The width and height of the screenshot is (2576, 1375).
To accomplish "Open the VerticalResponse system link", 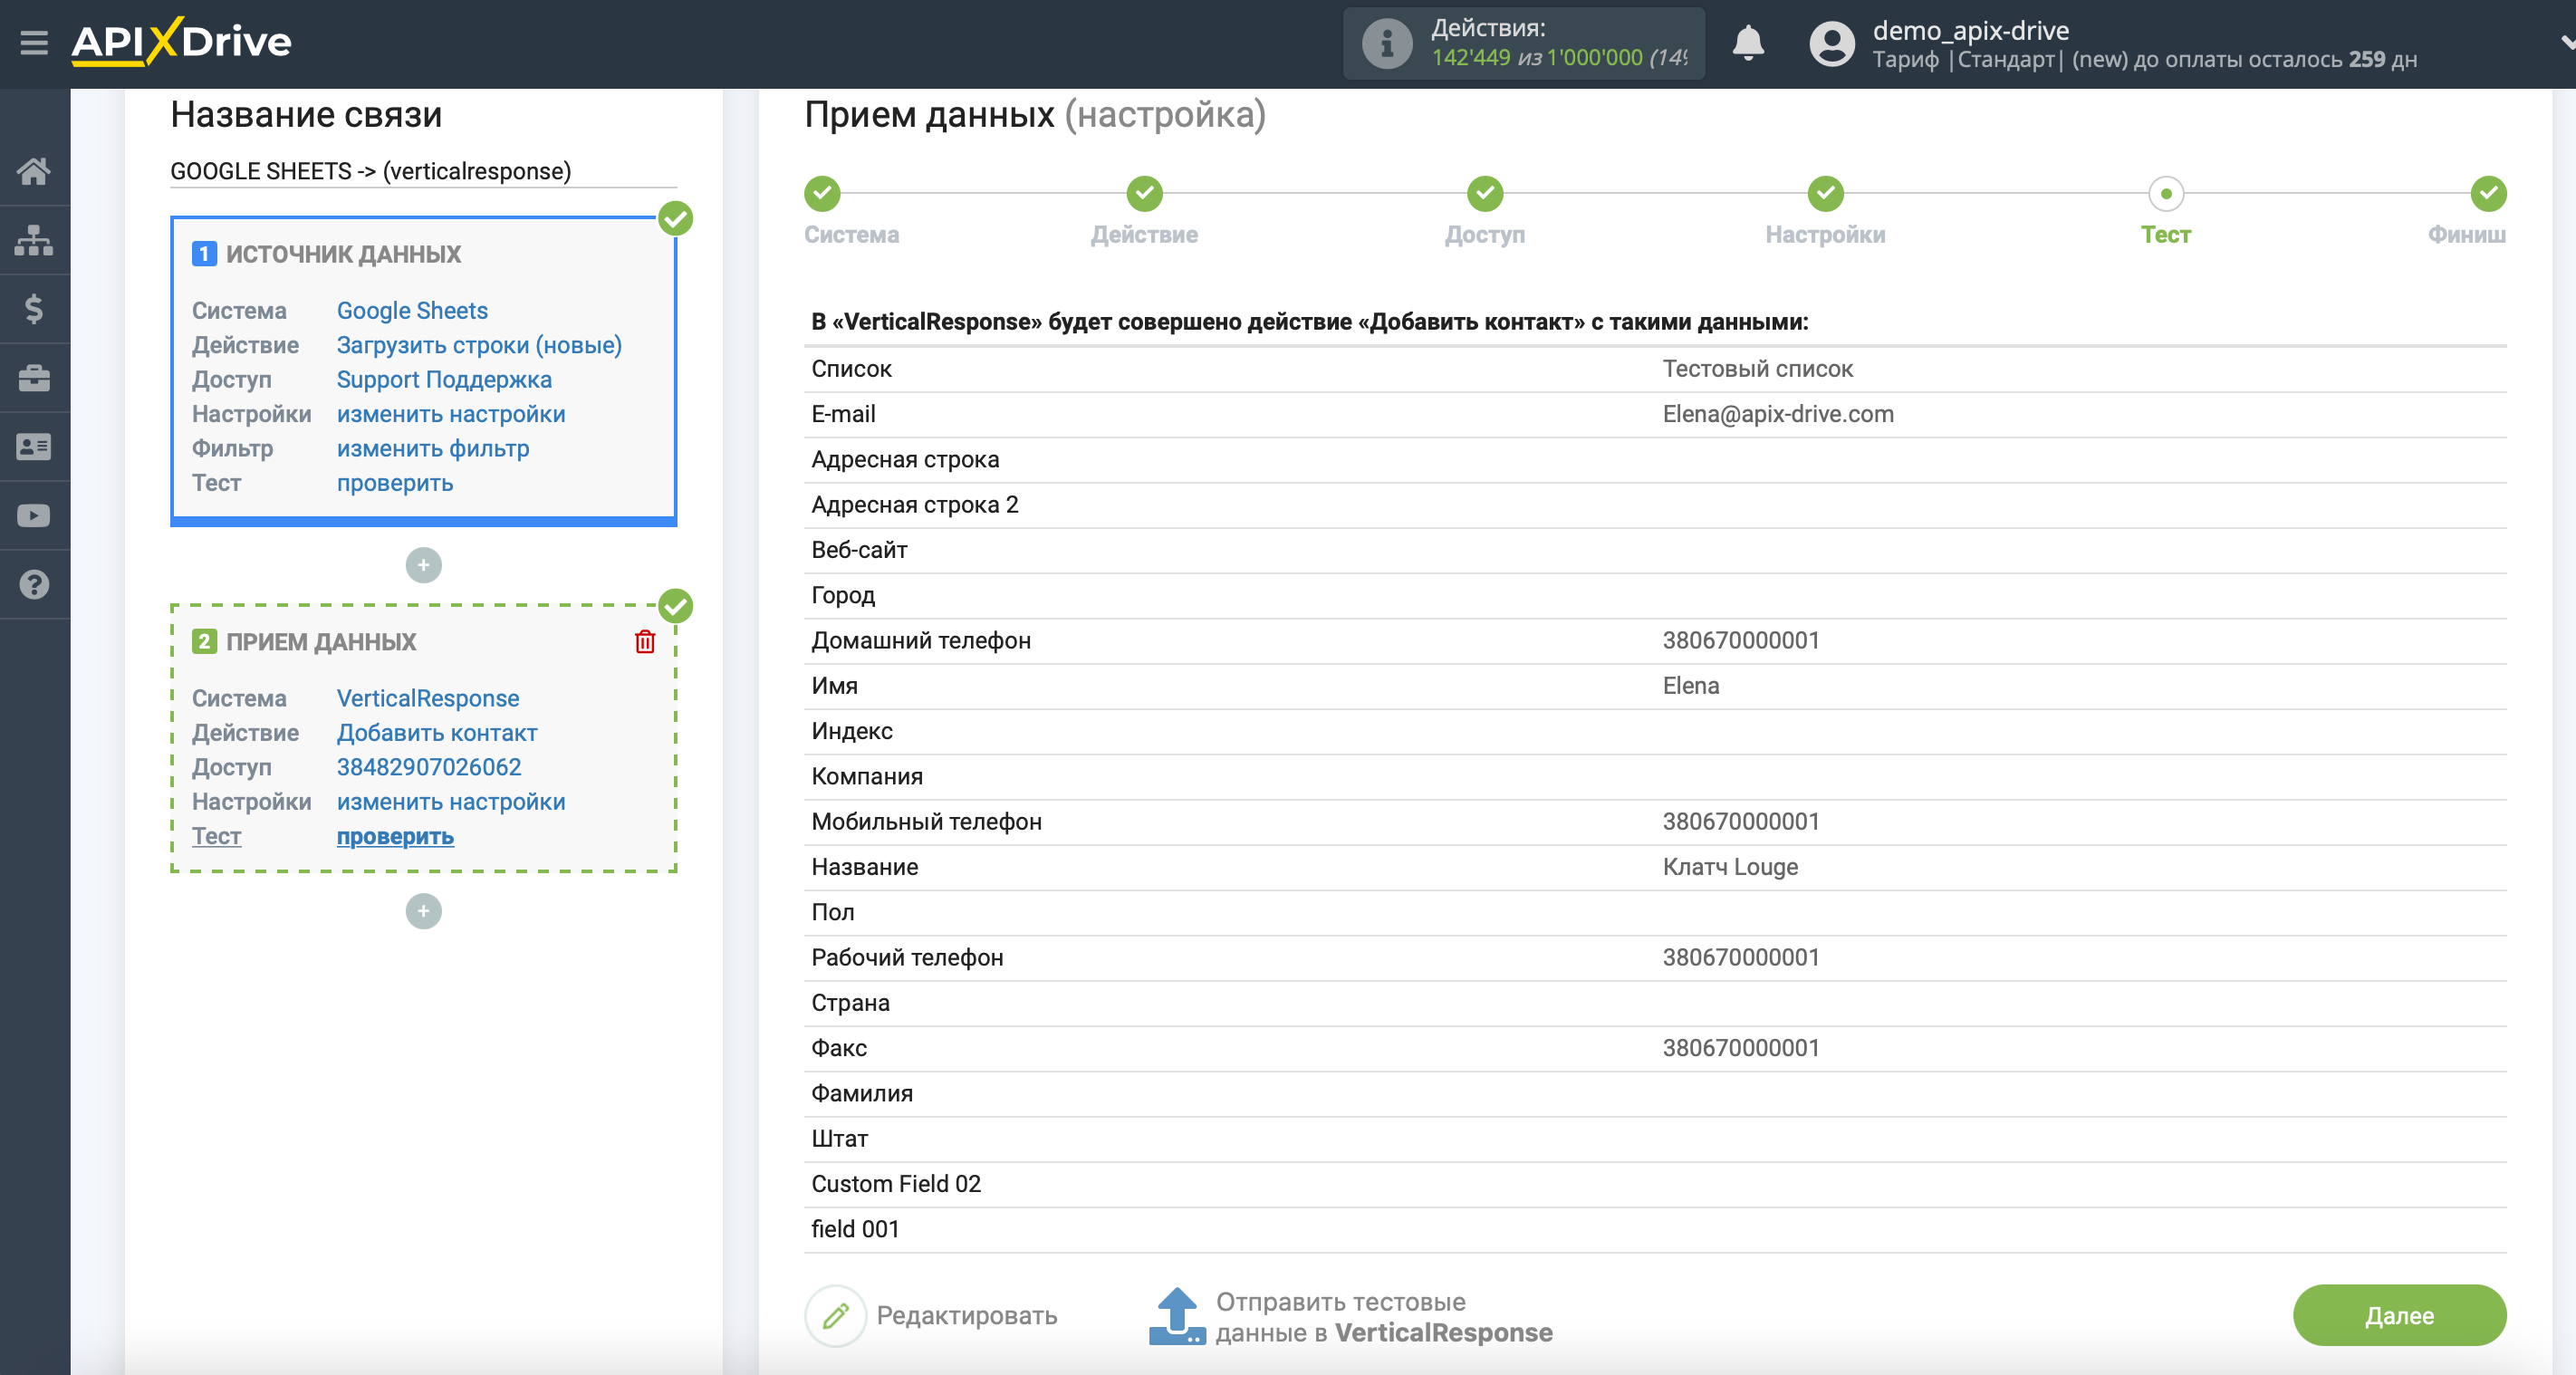I will pos(428,698).
